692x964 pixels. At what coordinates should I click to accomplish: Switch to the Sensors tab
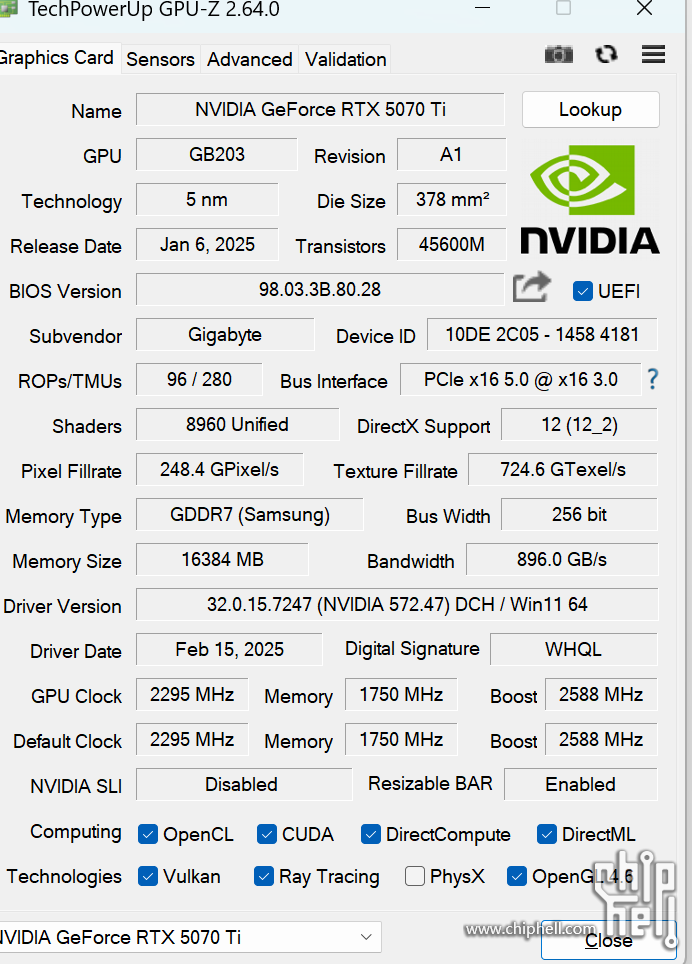(x=160, y=59)
